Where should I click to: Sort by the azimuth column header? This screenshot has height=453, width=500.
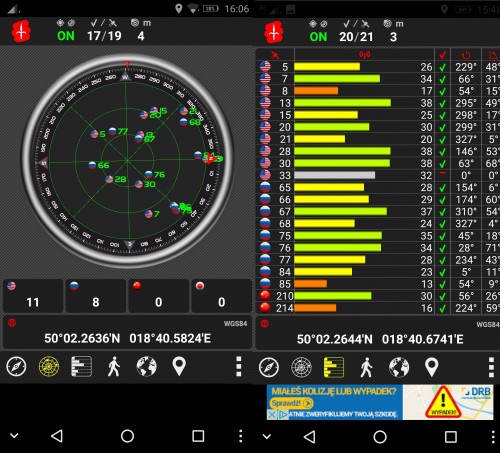click(466, 55)
